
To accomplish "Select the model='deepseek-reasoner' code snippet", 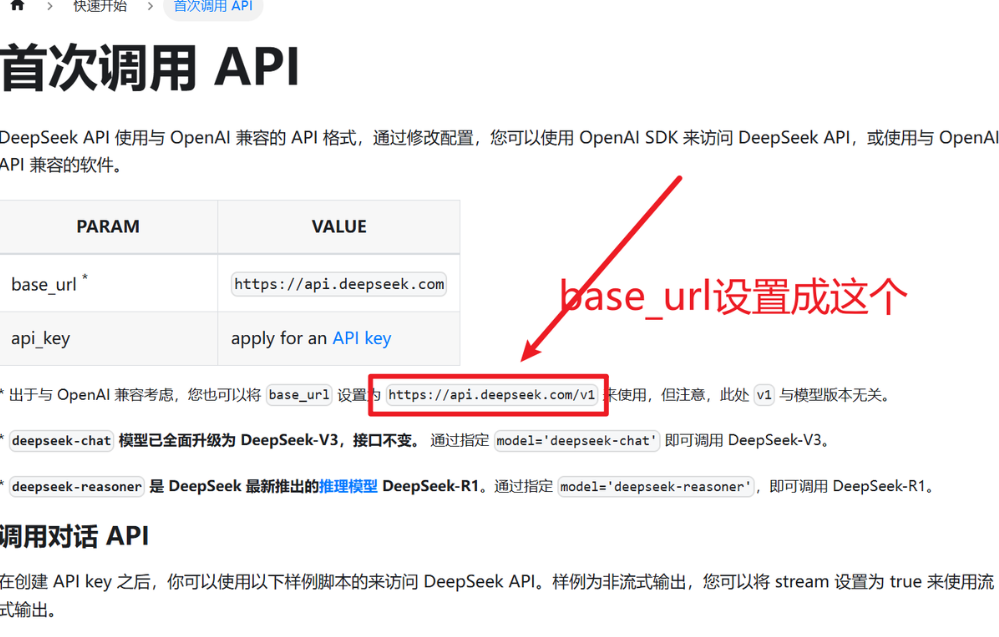I will 656,487.
